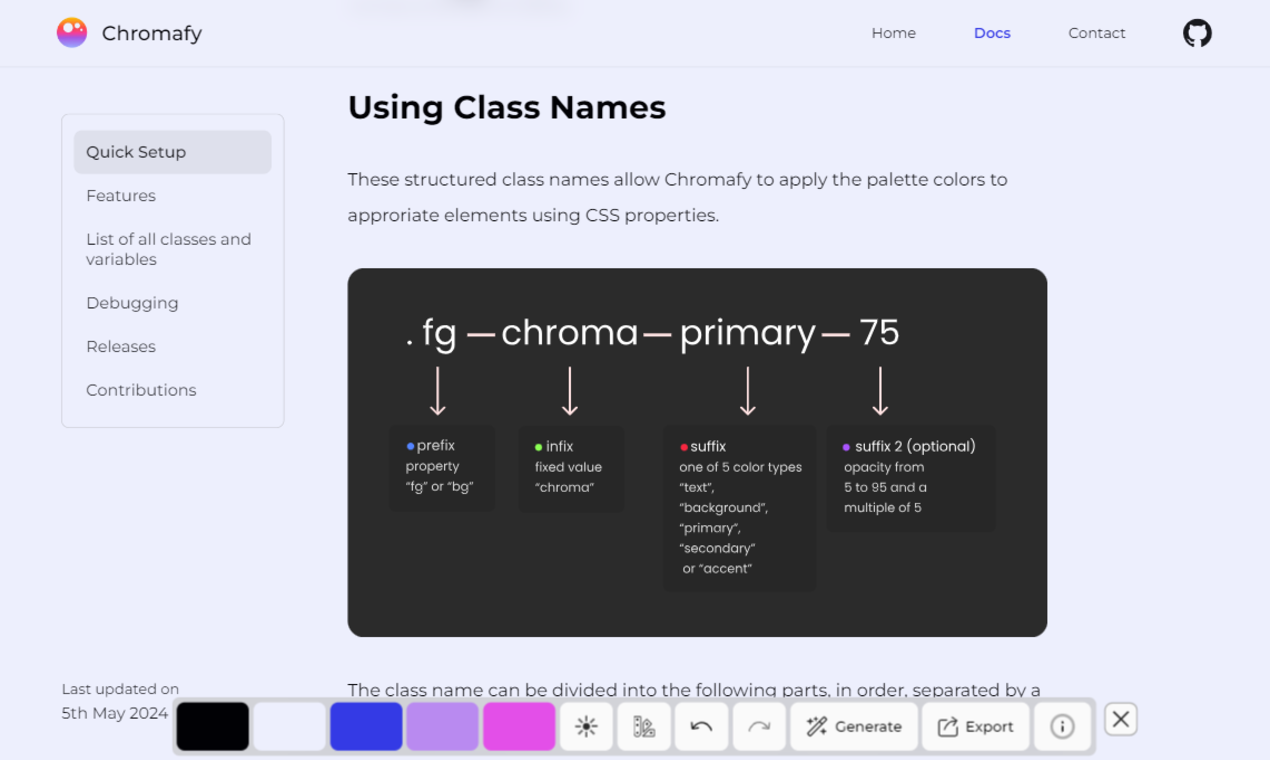Export the current palette
This screenshot has width=1270, height=760.
coord(975,727)
